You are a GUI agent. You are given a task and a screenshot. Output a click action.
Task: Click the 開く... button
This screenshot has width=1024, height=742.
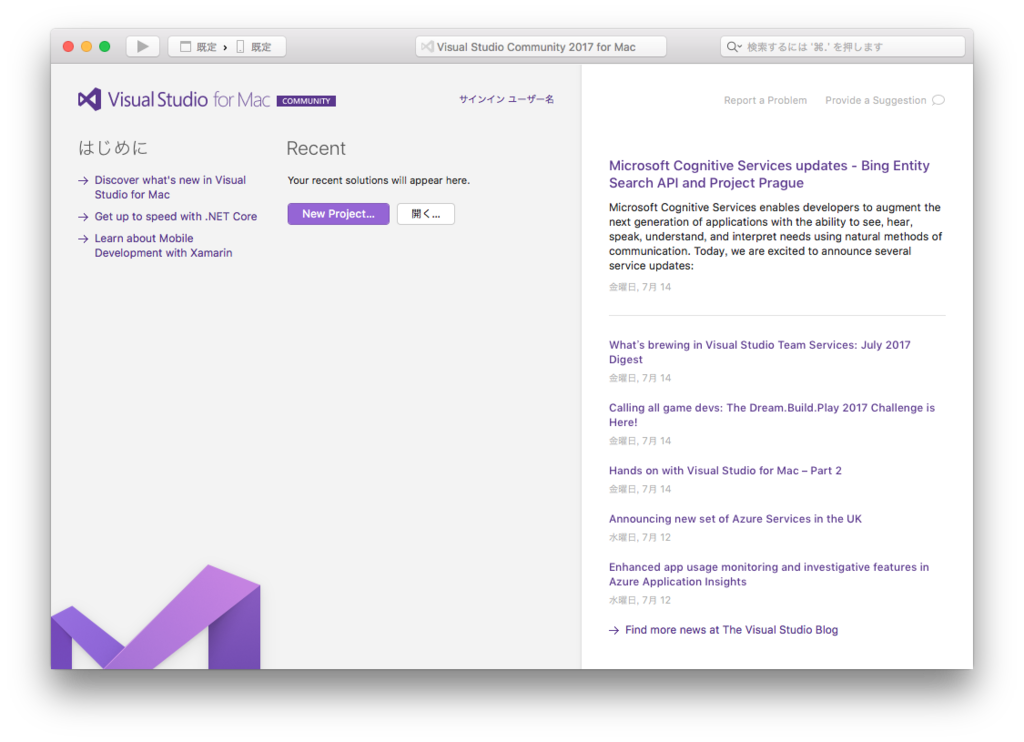click(425, 214)
